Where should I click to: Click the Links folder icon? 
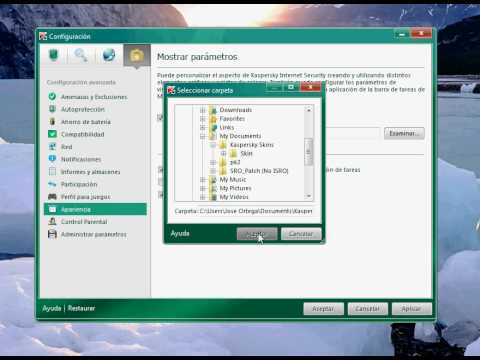point(213,127)
